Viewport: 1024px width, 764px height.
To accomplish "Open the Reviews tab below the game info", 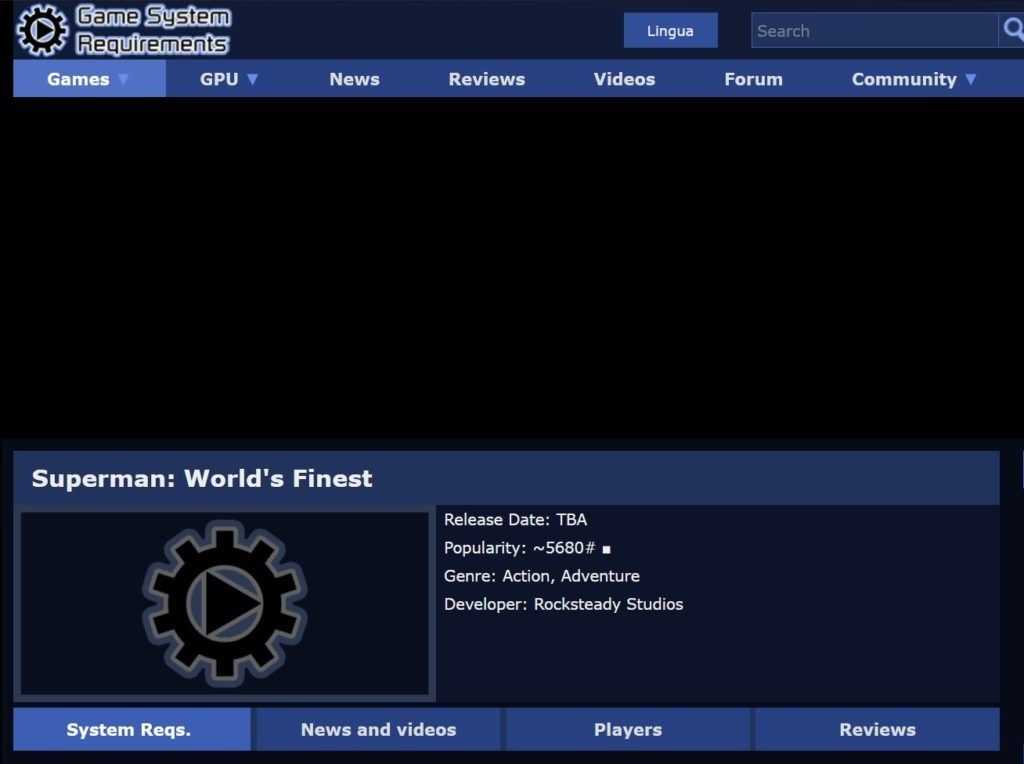I will pyautogui.click(x=877, y=730).
